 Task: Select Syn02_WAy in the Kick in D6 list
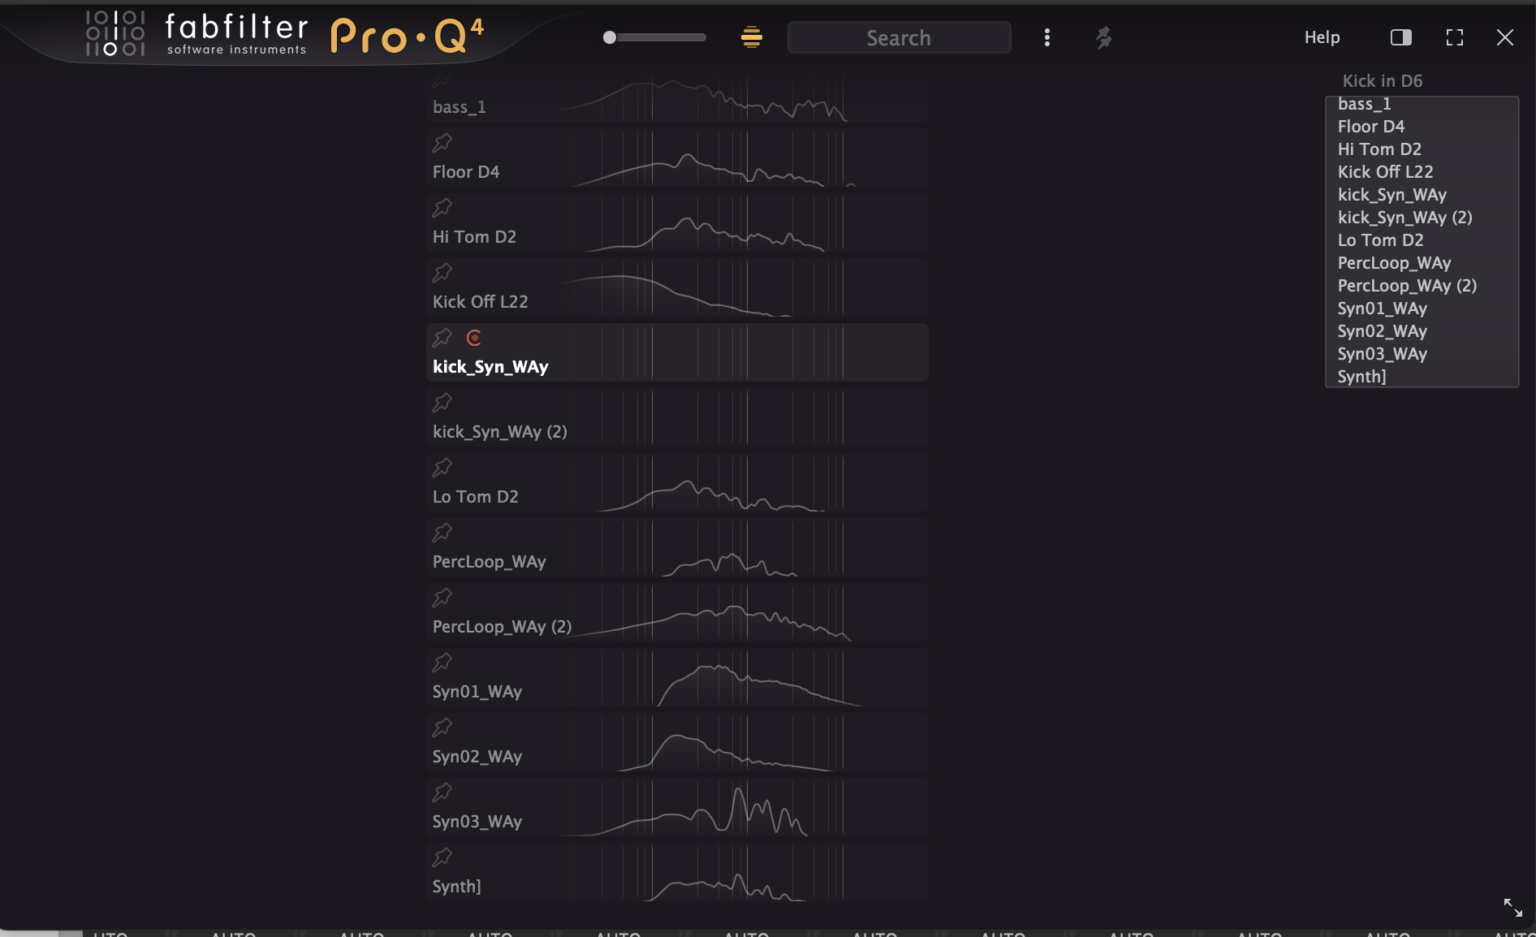point(1382,331)
